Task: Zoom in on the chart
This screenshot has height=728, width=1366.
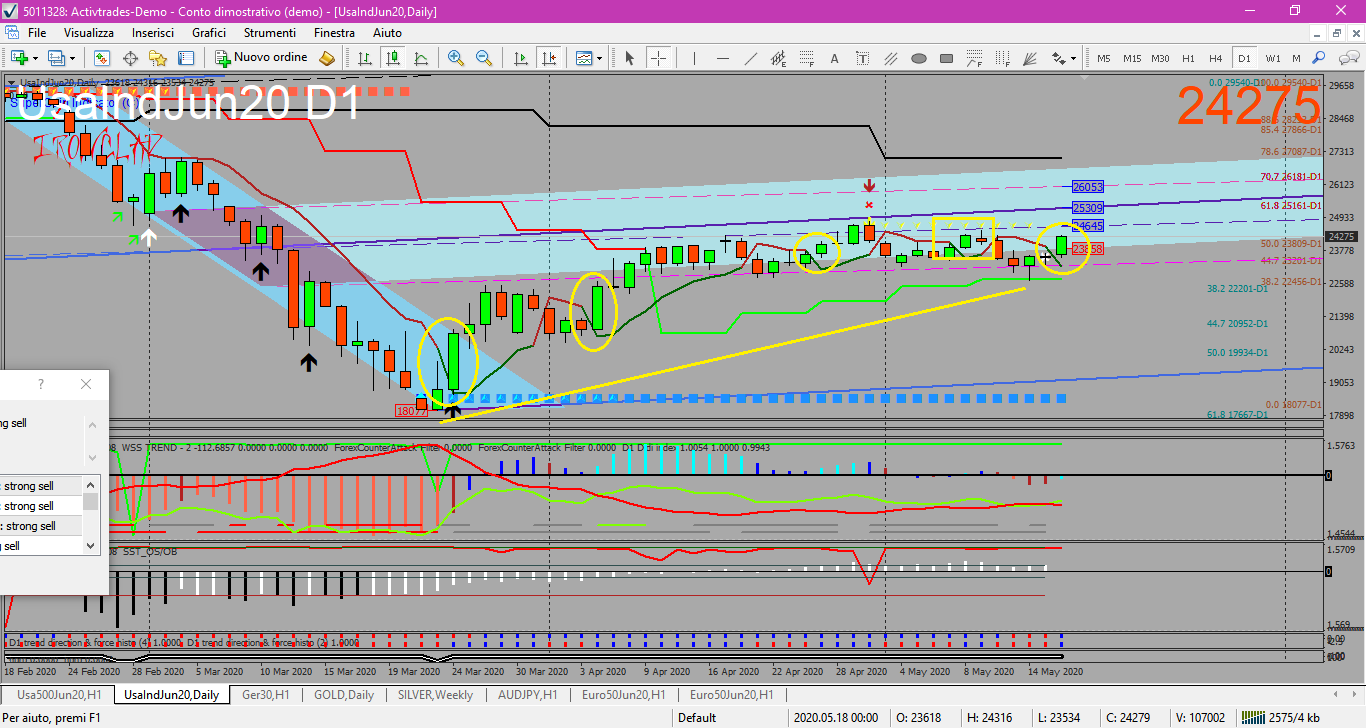Action: pyautogui.click(x=456, y=58)
